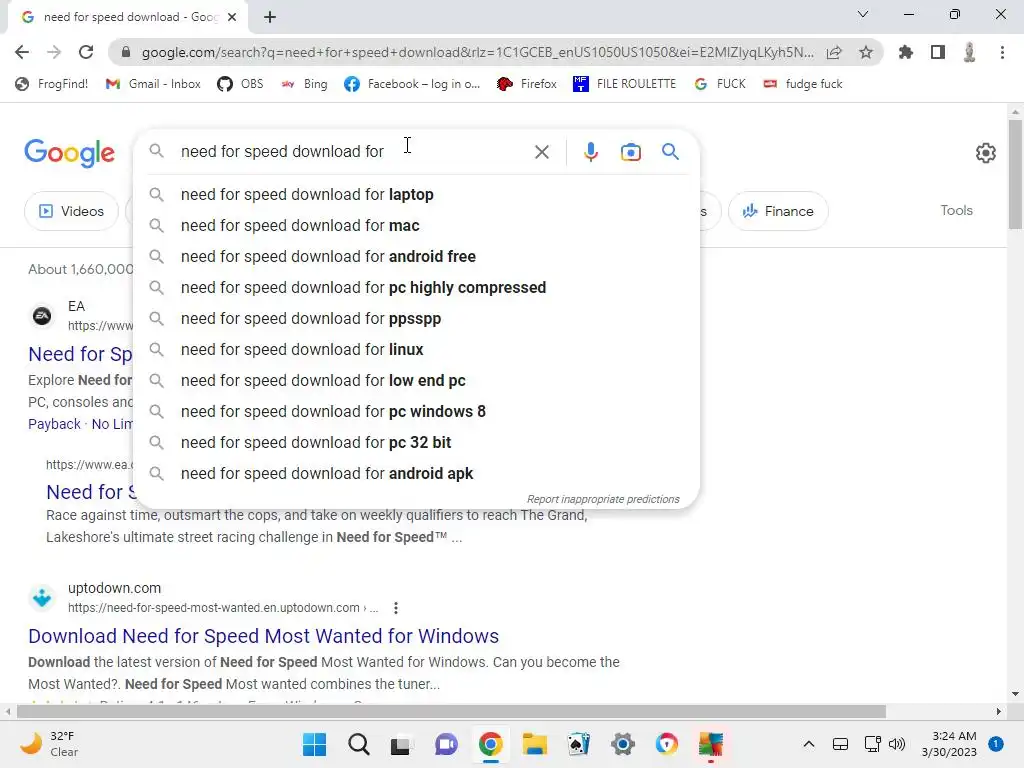Viewport: 1024px width, 768px height.
Task: Open File Explorer from the taskbar
Action: click(534, 744)
